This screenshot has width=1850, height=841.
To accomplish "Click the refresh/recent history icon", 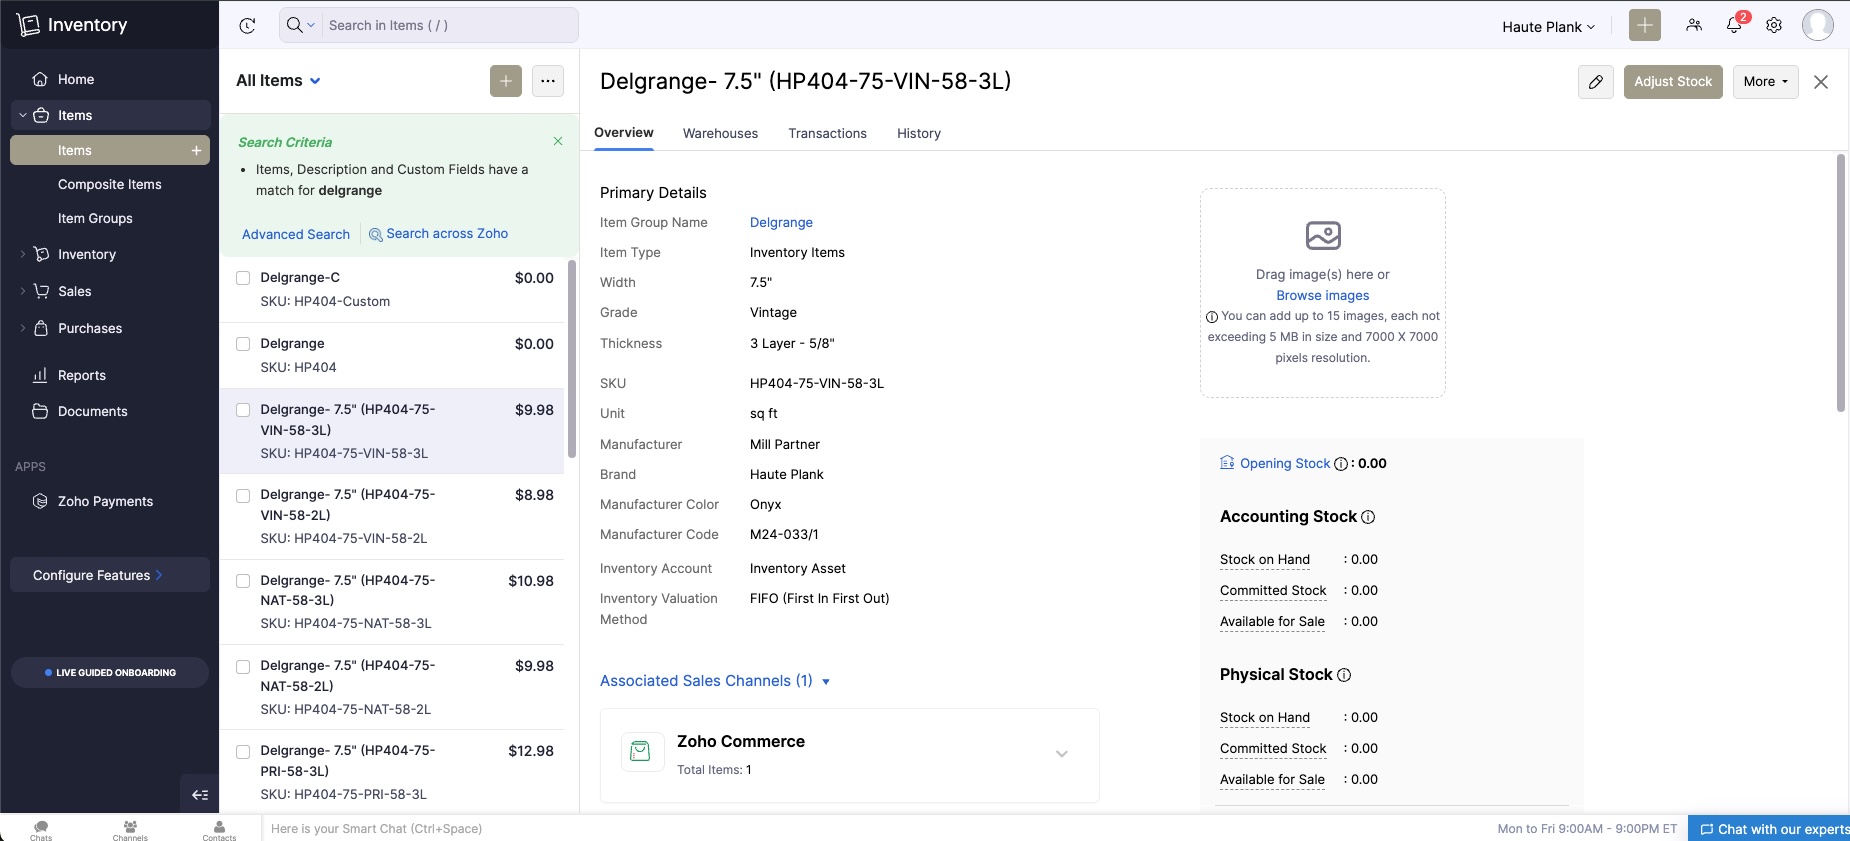I will click(247, 26).
